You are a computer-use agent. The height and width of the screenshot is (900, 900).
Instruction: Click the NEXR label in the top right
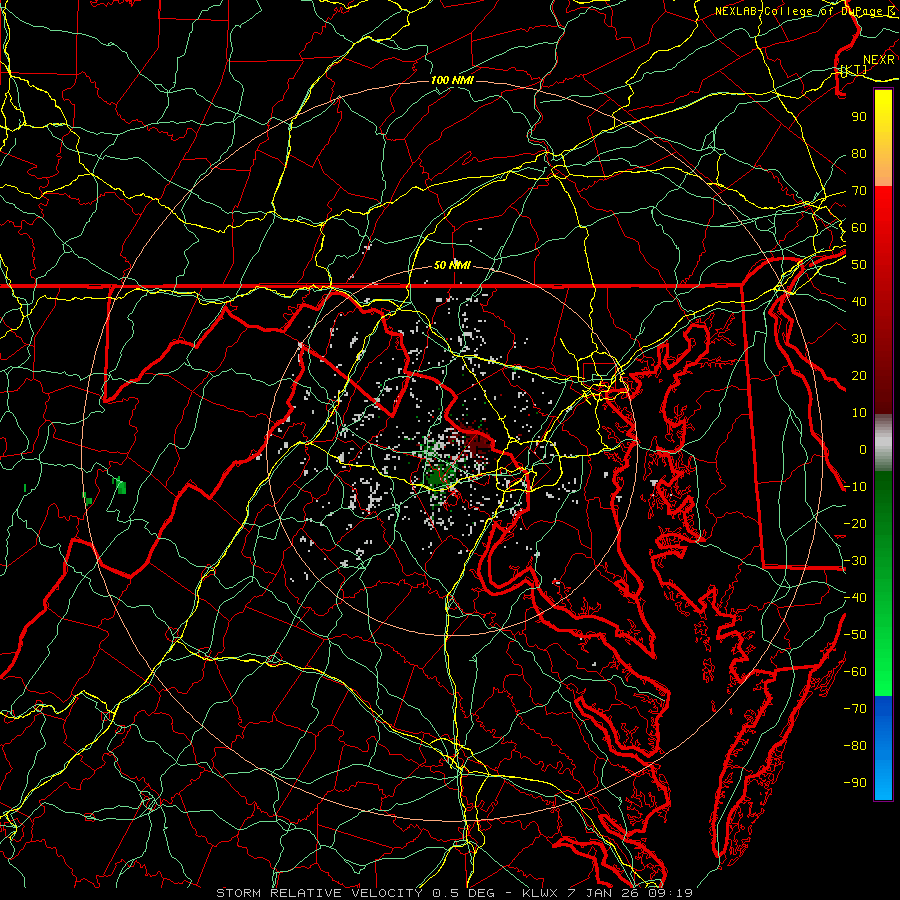click(878, 60)
